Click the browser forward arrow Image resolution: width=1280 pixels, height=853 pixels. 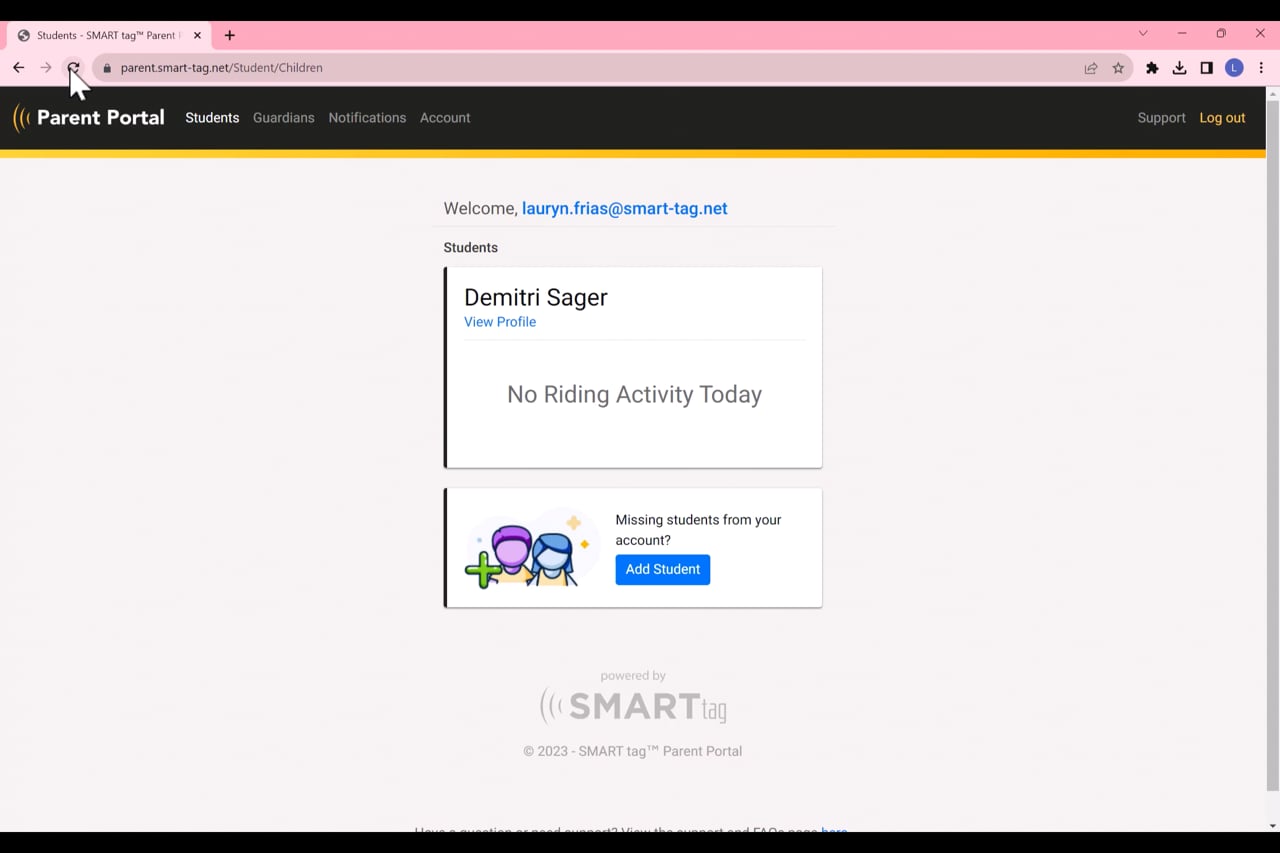pyautogui.click(x=45, y=68)
